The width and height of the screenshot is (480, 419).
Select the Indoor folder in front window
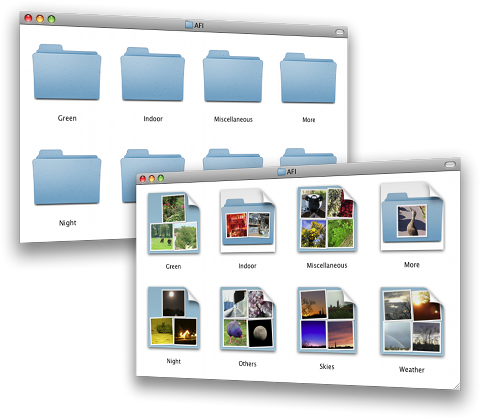click(x=247, y=221)
